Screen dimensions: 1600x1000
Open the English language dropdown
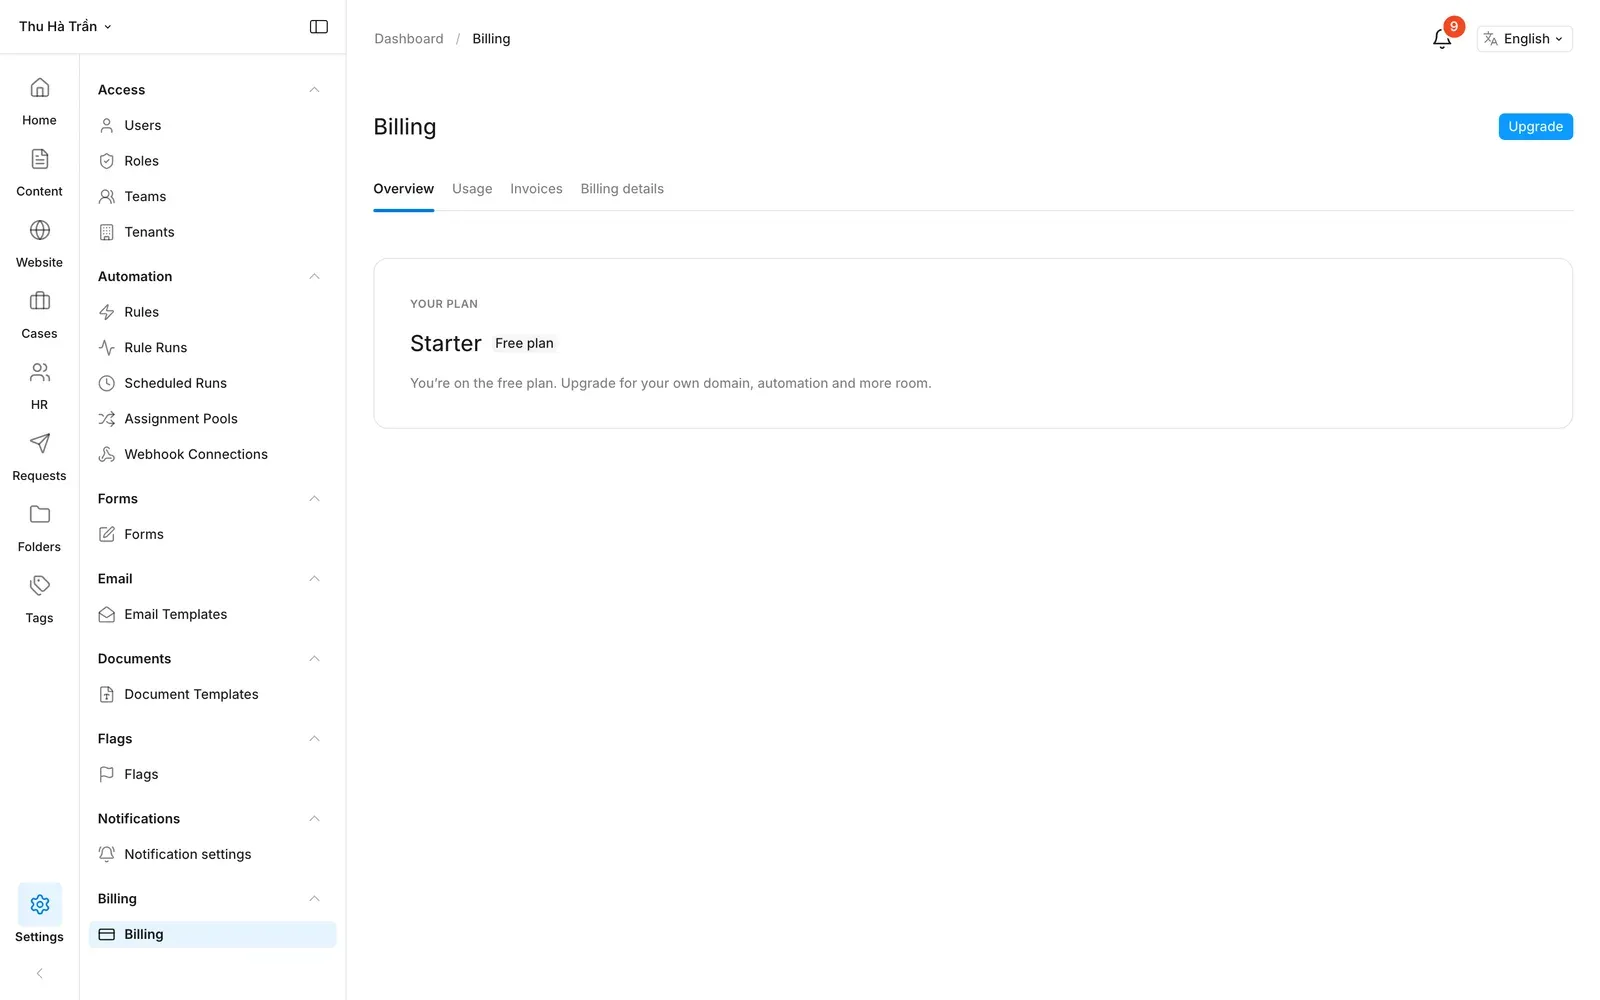[x=1524, y=39]
